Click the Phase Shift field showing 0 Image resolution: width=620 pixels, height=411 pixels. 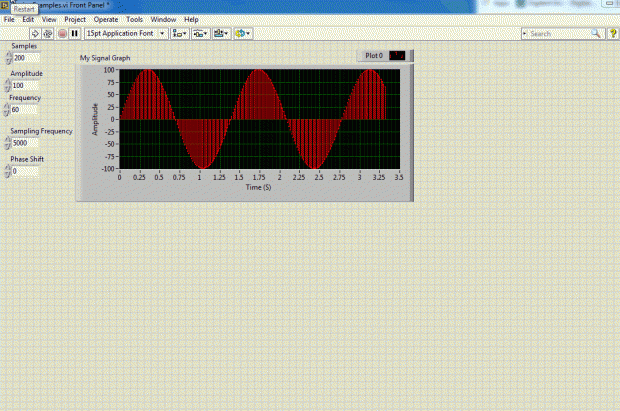pos(25,171)
